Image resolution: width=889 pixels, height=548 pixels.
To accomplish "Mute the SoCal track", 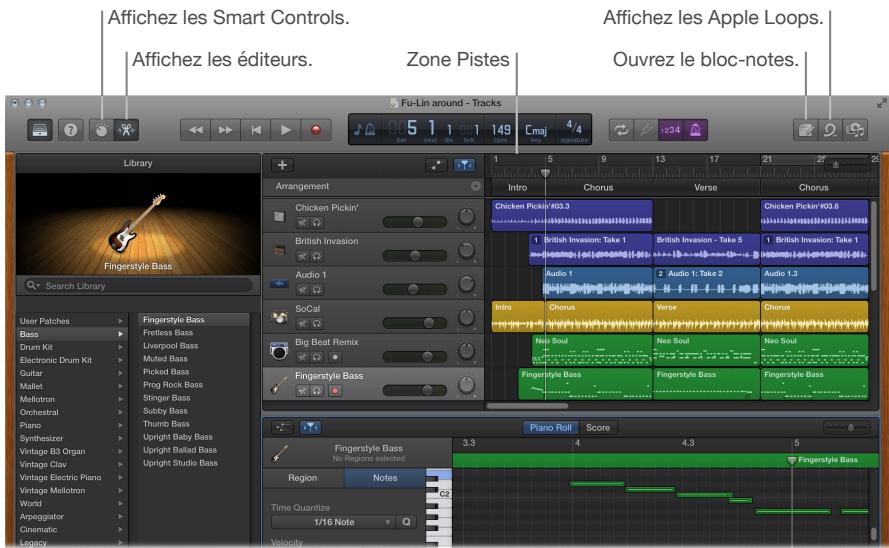I will 303,324.
